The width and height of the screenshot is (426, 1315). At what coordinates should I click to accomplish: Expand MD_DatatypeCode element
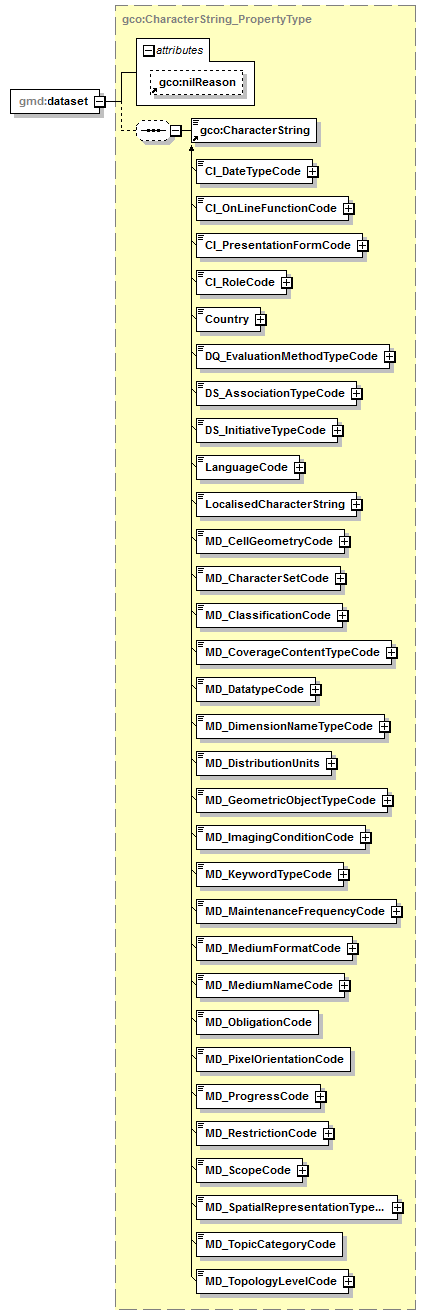[315, 689]
